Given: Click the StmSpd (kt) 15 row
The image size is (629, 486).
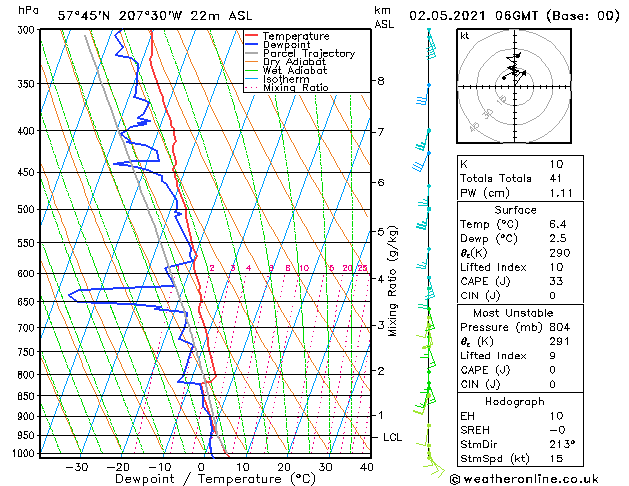Looking at the screenshot, I should (520, 459).
